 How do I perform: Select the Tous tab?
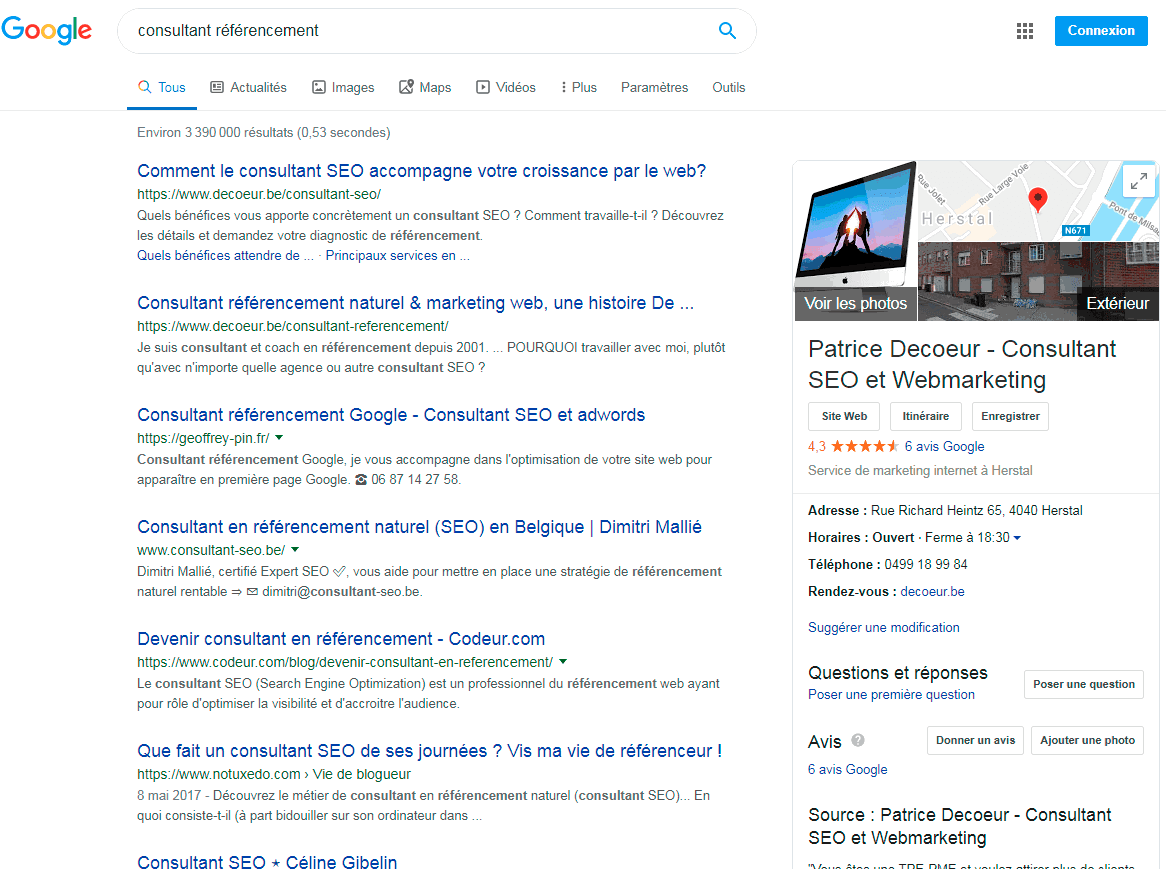[x=161, y=87]
